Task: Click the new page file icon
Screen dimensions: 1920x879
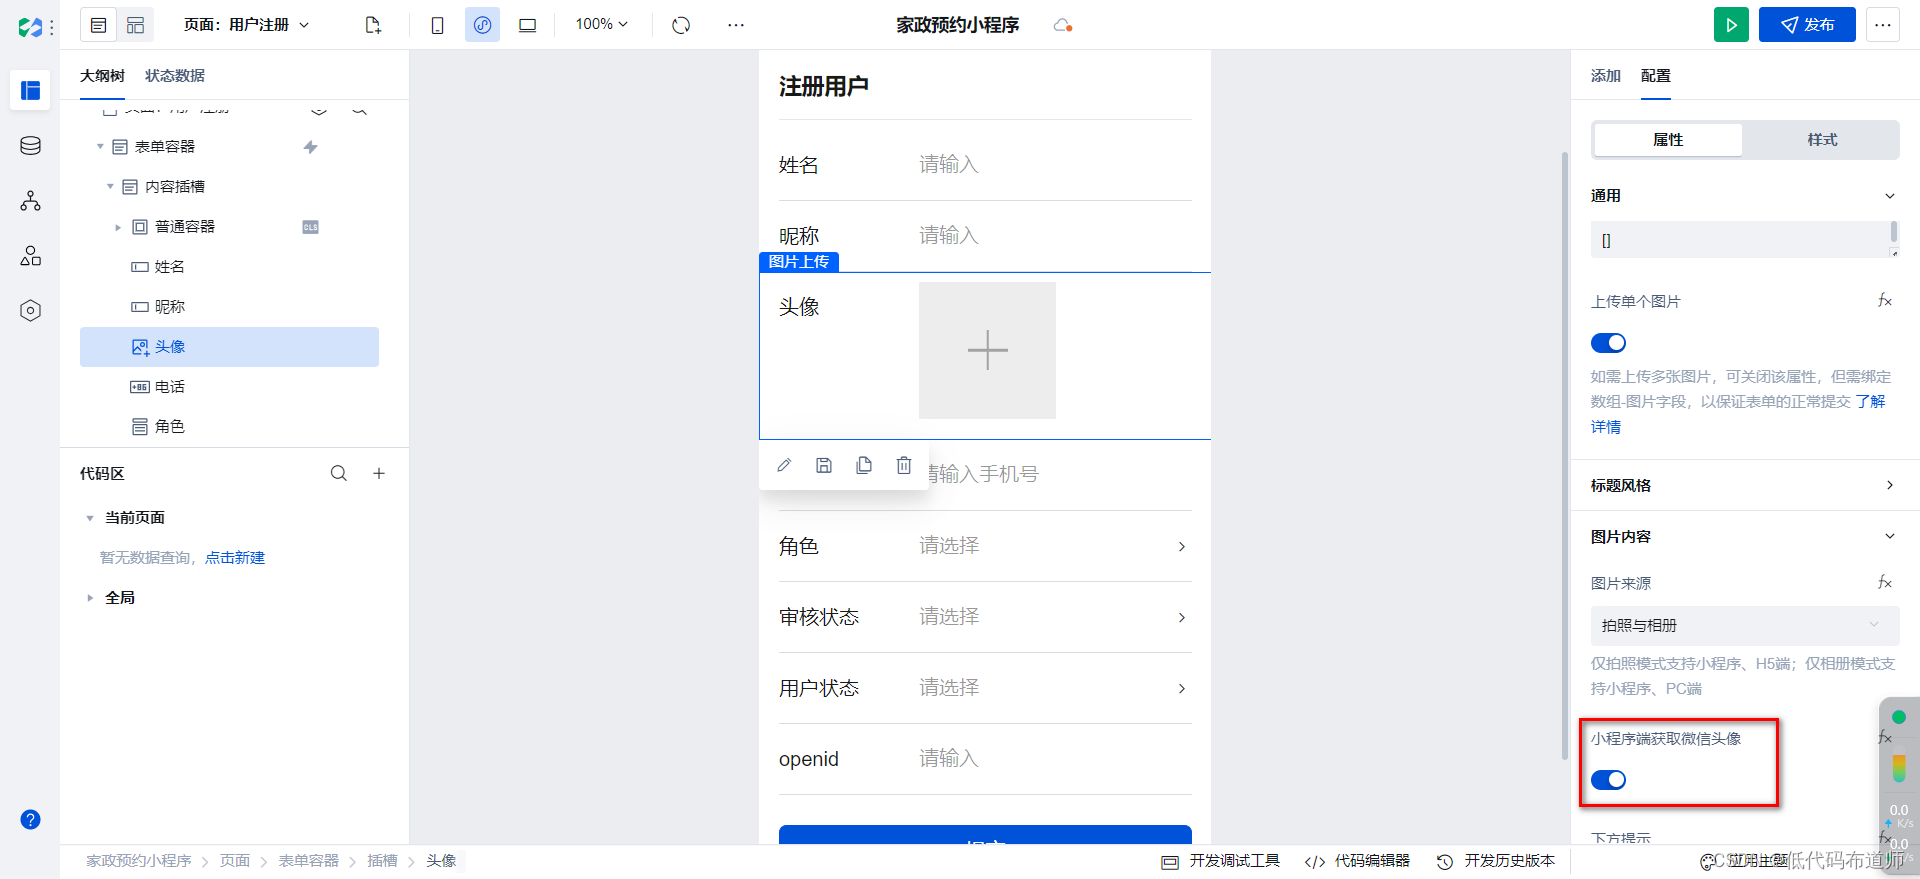Action: click(x=373, y=25)
